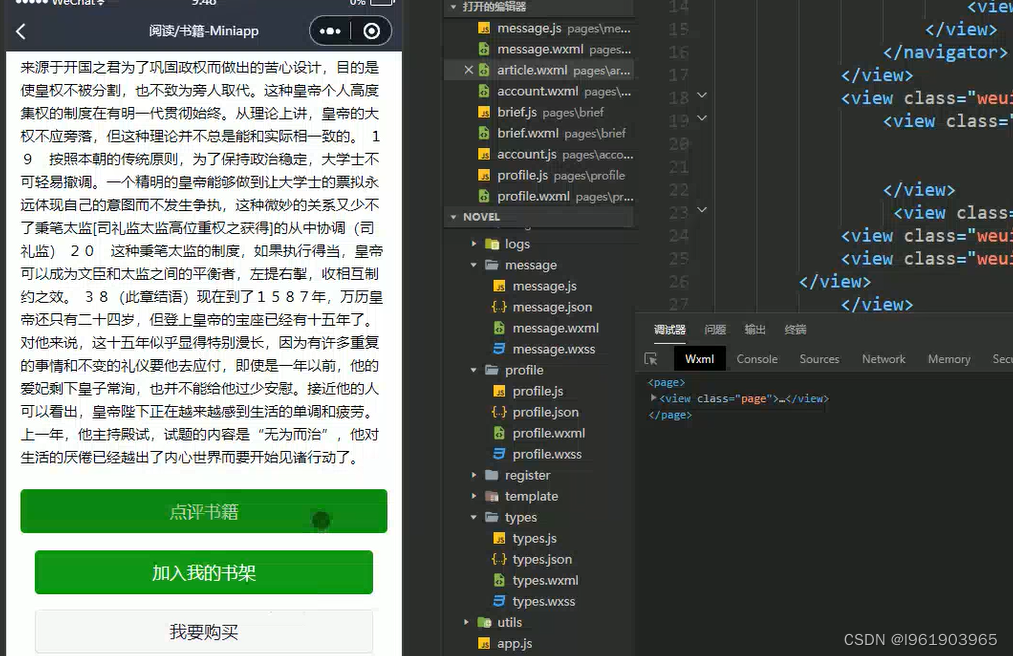Switch to the 调试器 panel tab
The image size is (1013, 656).
pos(669,330)
